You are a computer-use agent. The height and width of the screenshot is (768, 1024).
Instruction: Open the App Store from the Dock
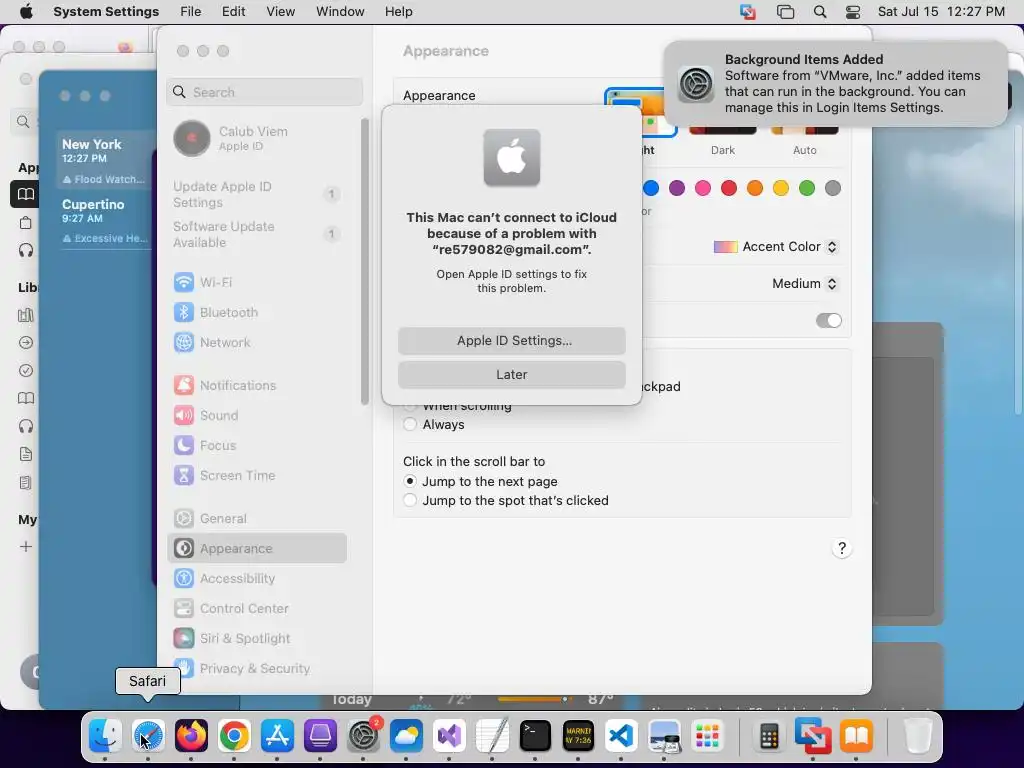pos(278,736)
